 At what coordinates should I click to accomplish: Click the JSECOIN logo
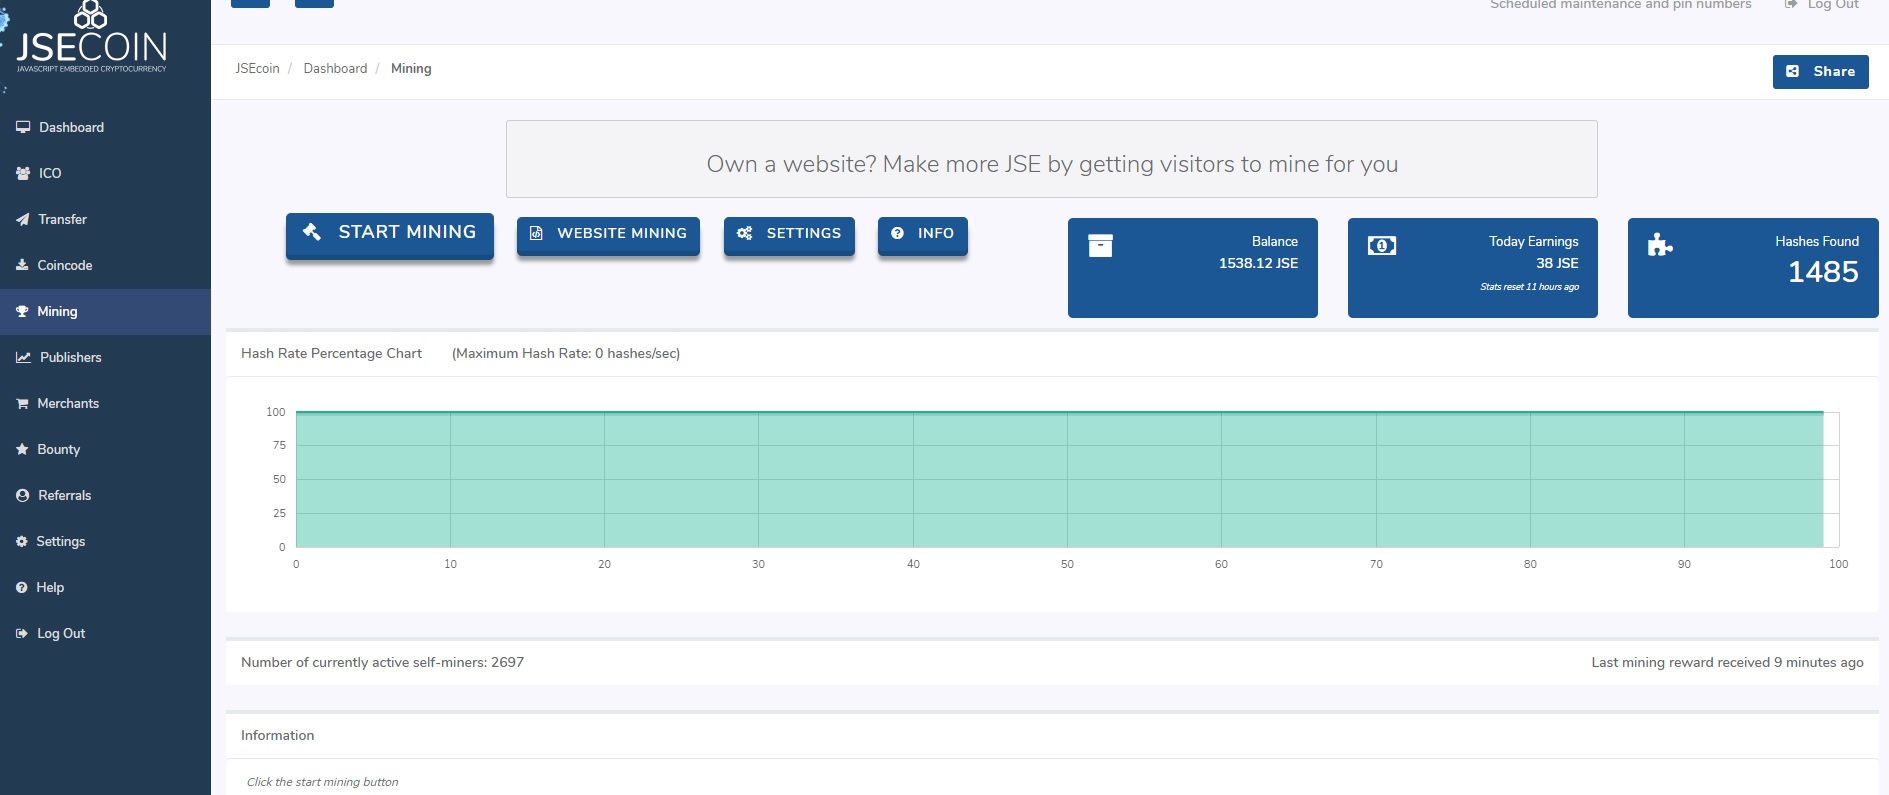click(x=91, y=40)
